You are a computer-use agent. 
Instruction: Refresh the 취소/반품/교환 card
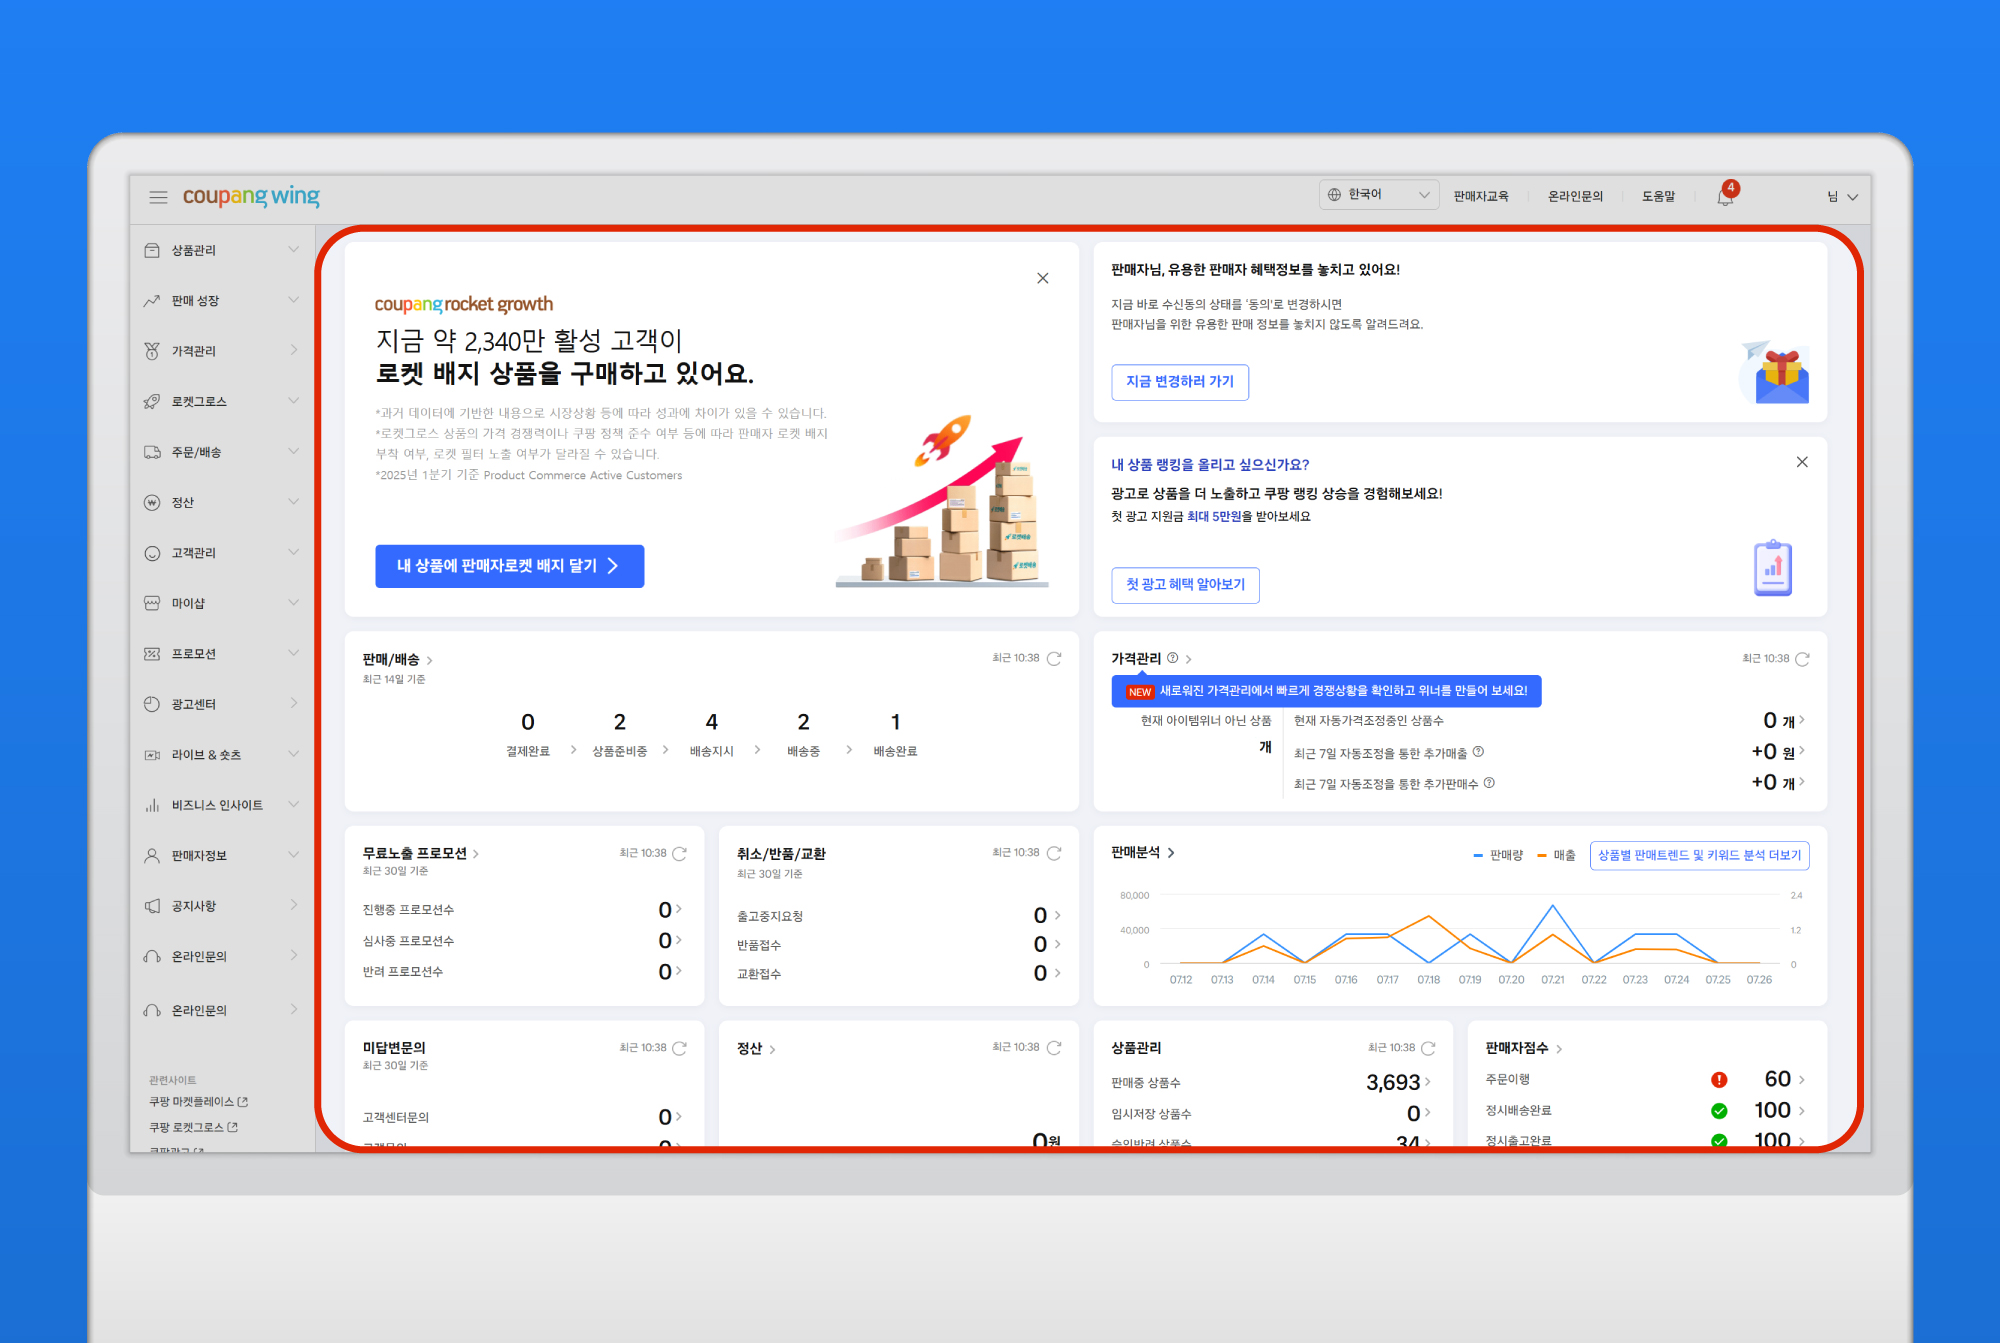(1054, 853)
